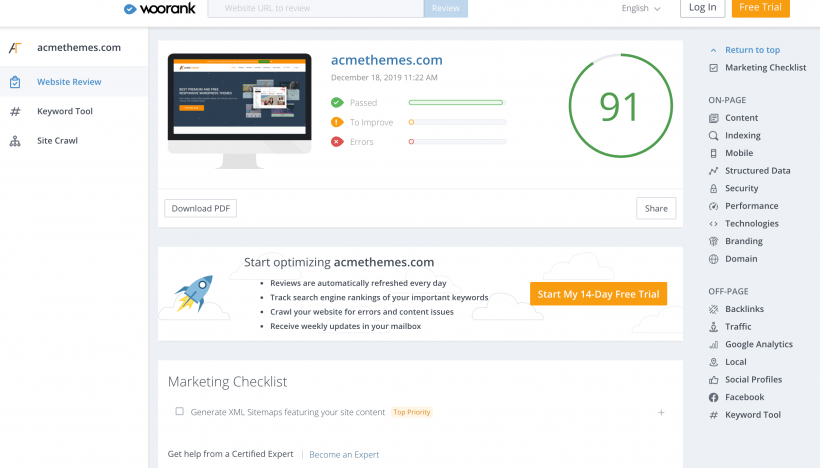Click Generate XML Sitemaps checklist text
The image size is (820, 468).
288,412
